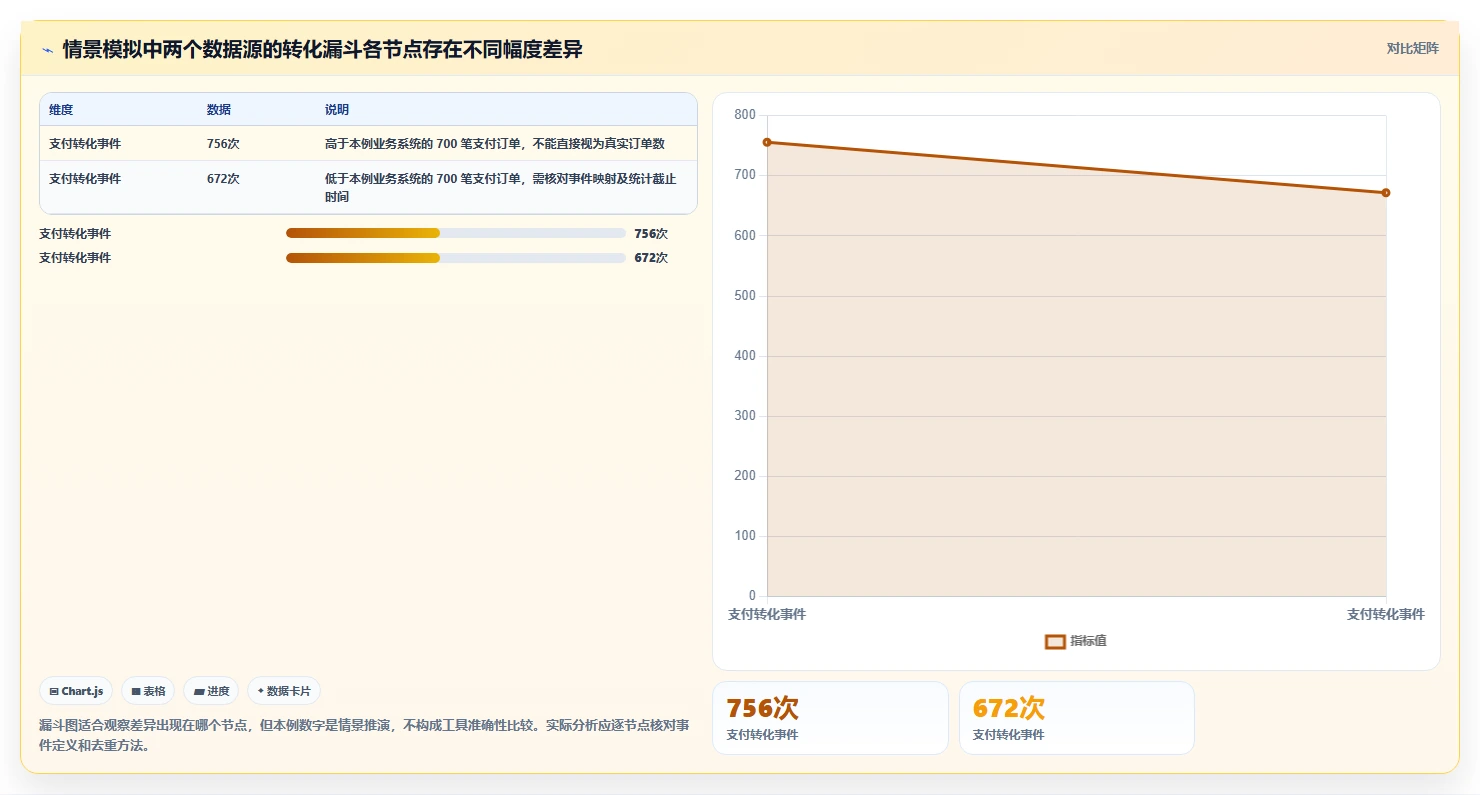This screenshot has width=1480, height=795.
Task: Click the progress bar for 672次
Action: tap(456, 258)
